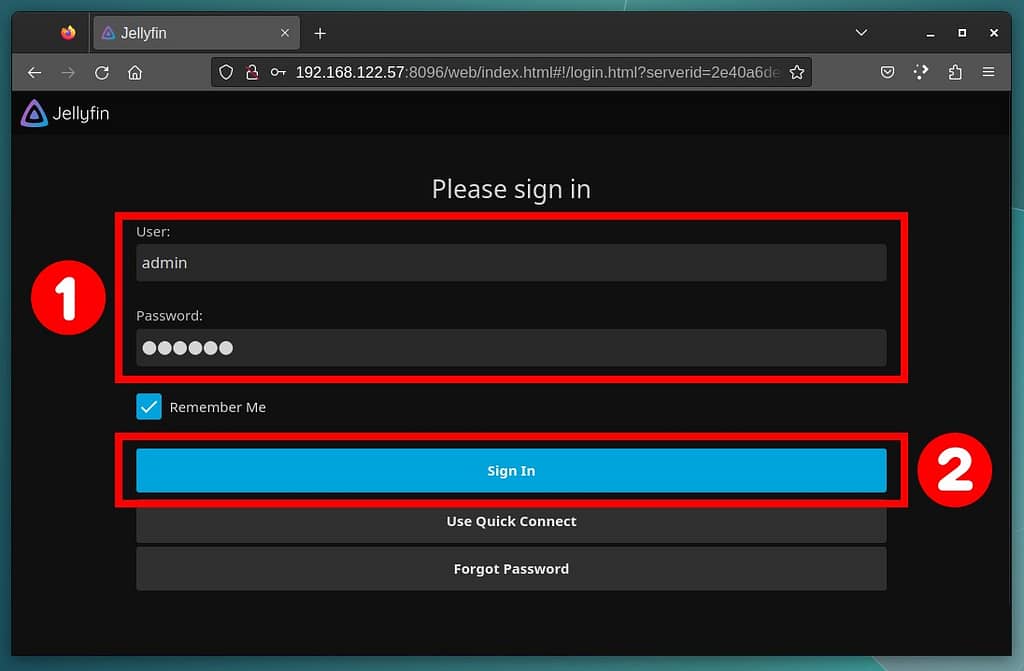Bookmark this page with the star icon
Screen dimensions: 1024x671
coord(796,73)
